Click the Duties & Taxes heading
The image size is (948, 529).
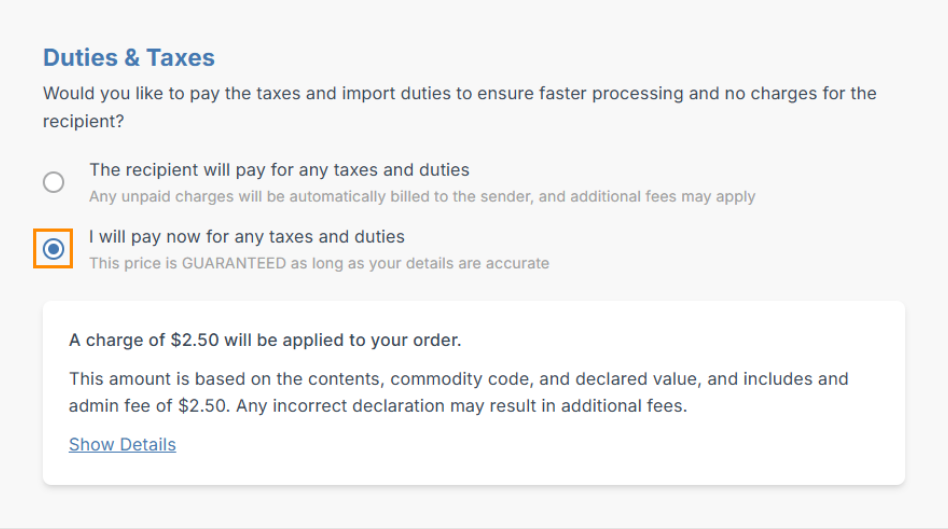(129, 58)
